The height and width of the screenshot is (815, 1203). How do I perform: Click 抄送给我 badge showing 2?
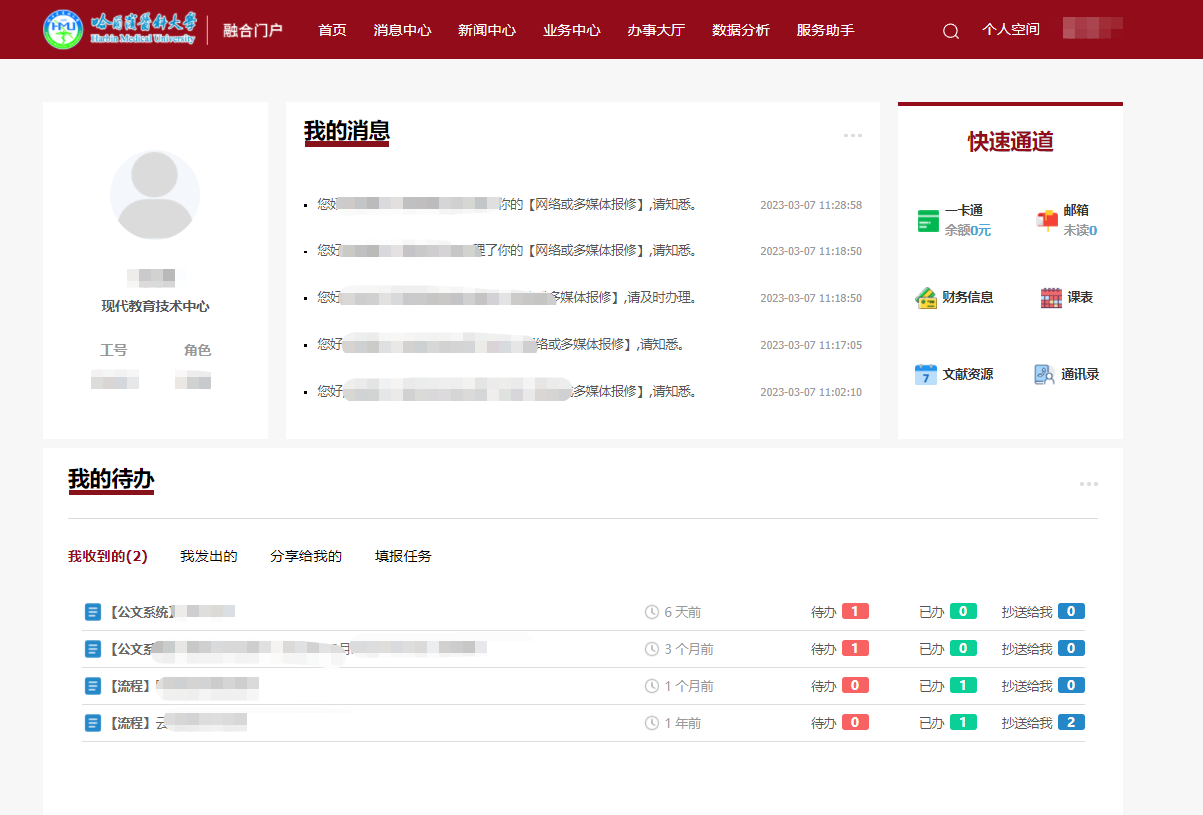(x=1071, y=722)
